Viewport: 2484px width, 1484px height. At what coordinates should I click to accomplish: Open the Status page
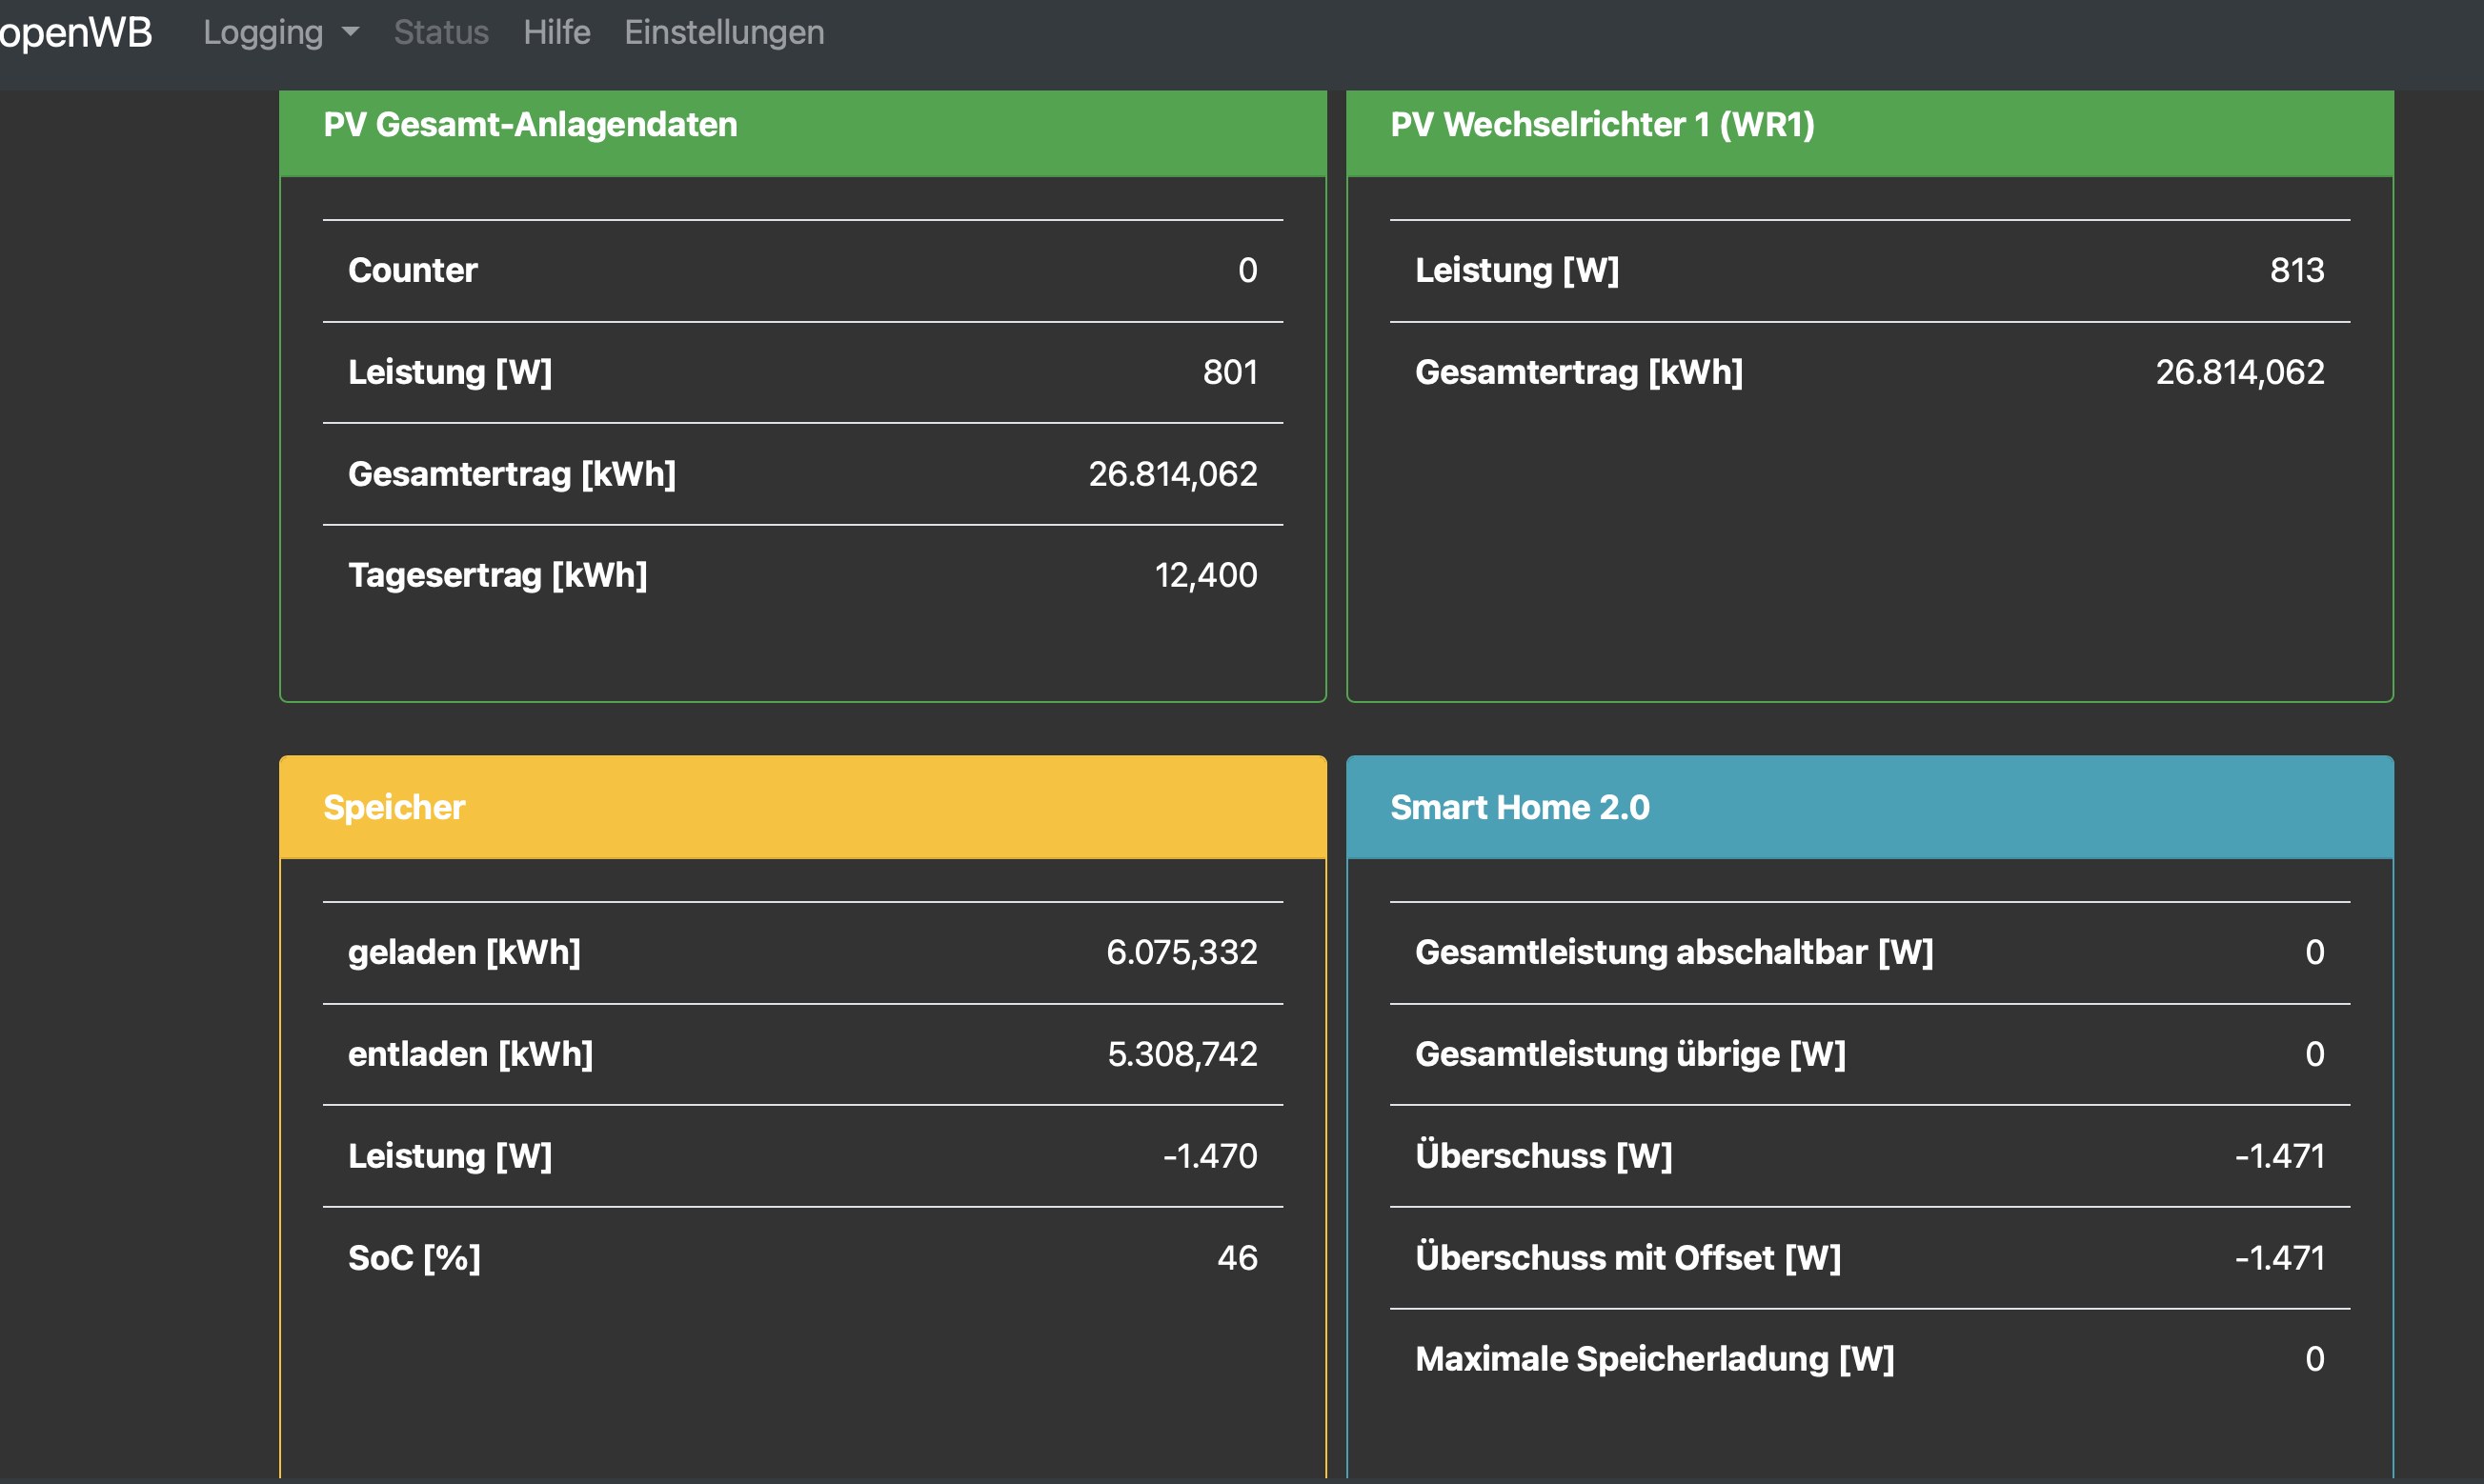(441, 32)
